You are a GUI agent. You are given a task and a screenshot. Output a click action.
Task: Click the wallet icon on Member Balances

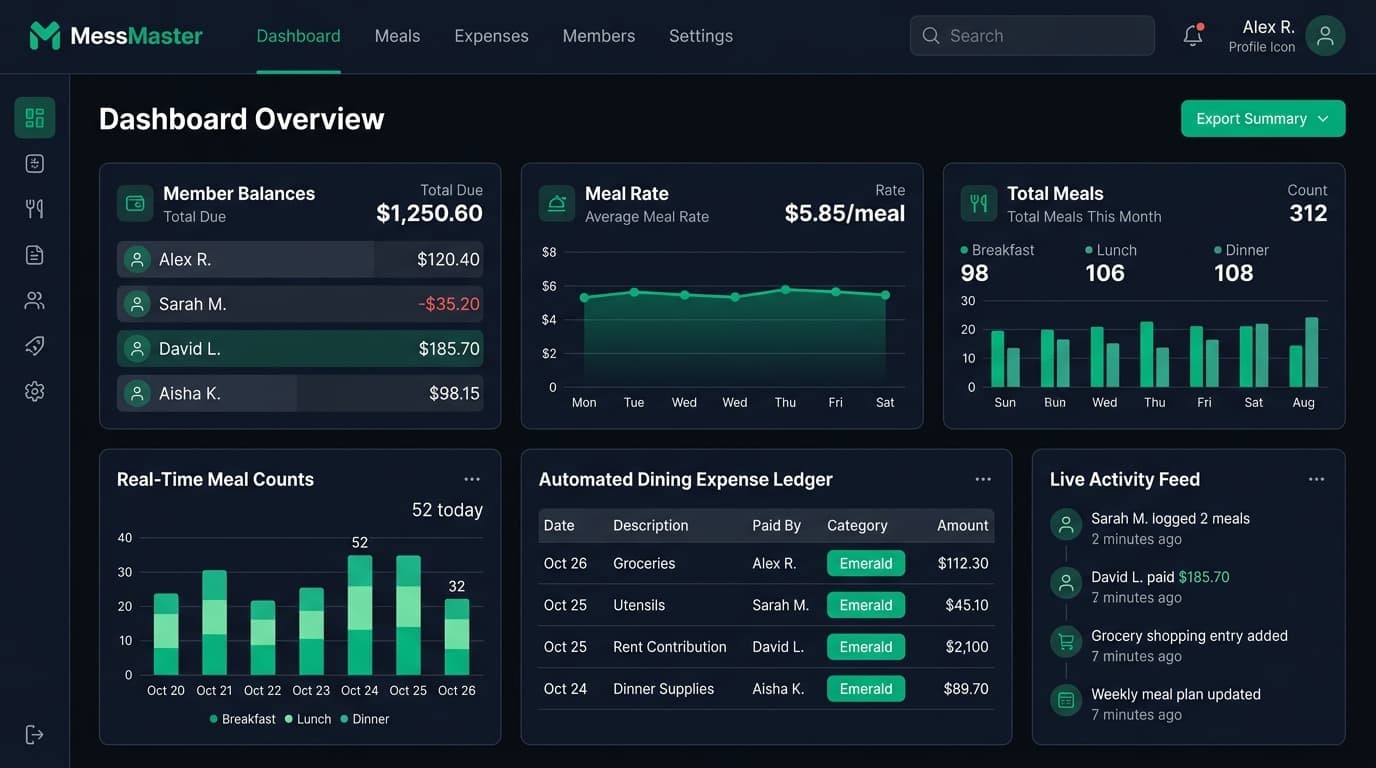point(135,203)
